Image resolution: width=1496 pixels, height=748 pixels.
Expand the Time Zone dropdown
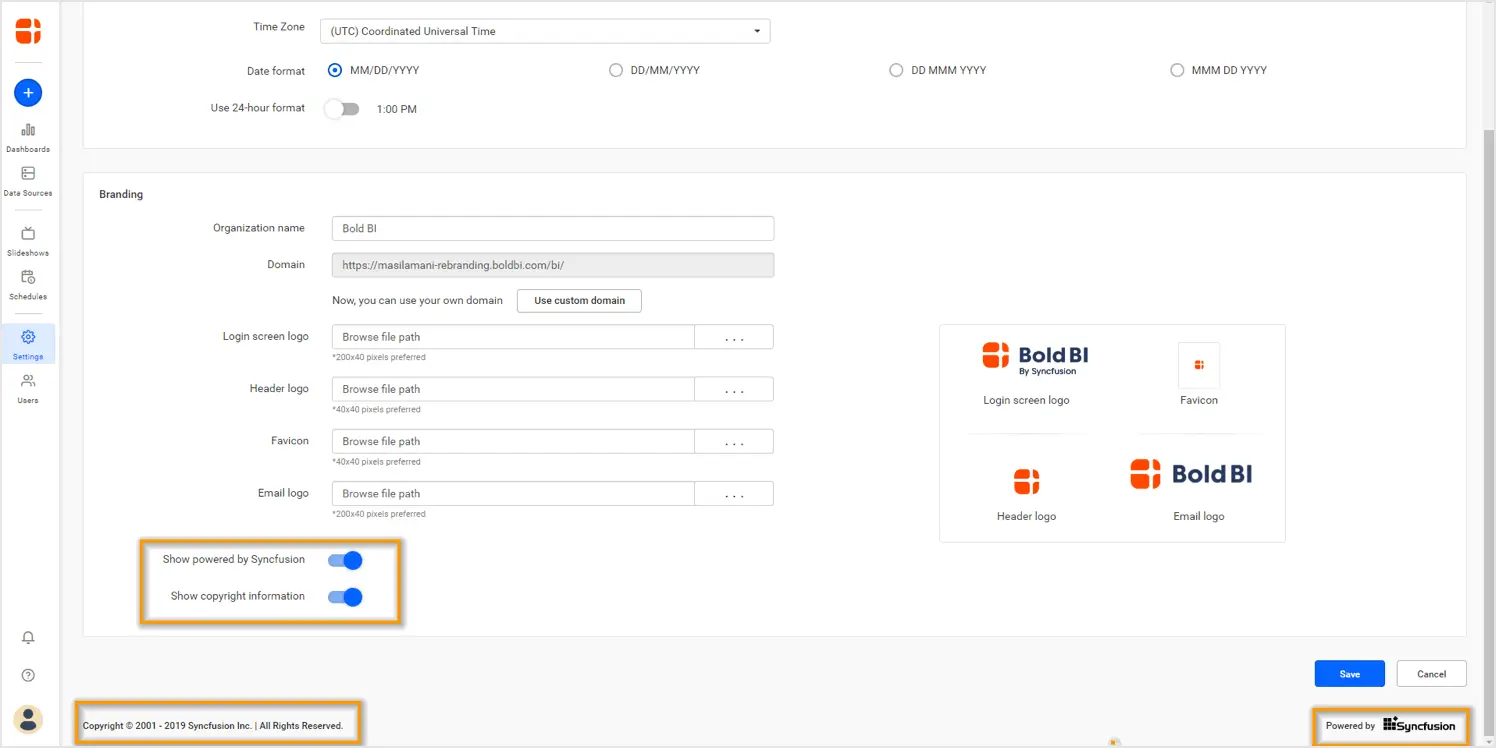point(545,31)
